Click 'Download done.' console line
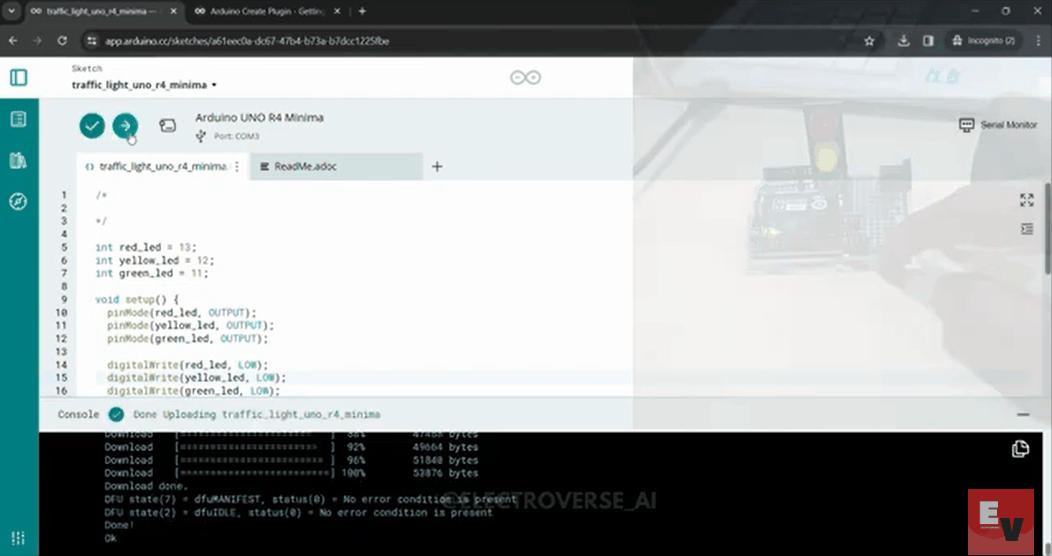The image size is (1052, 556). tap(146, 486)
